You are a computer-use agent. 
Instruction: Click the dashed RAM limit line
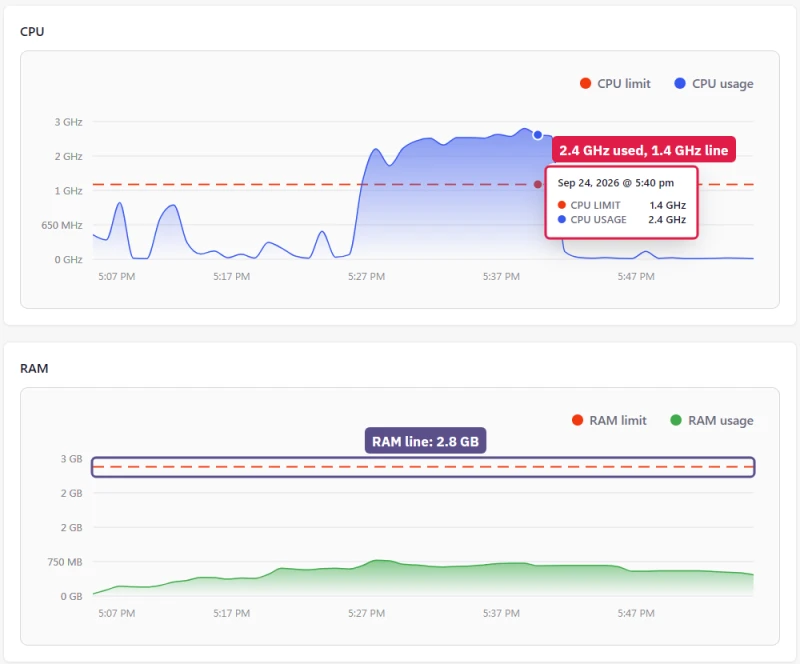423,467
